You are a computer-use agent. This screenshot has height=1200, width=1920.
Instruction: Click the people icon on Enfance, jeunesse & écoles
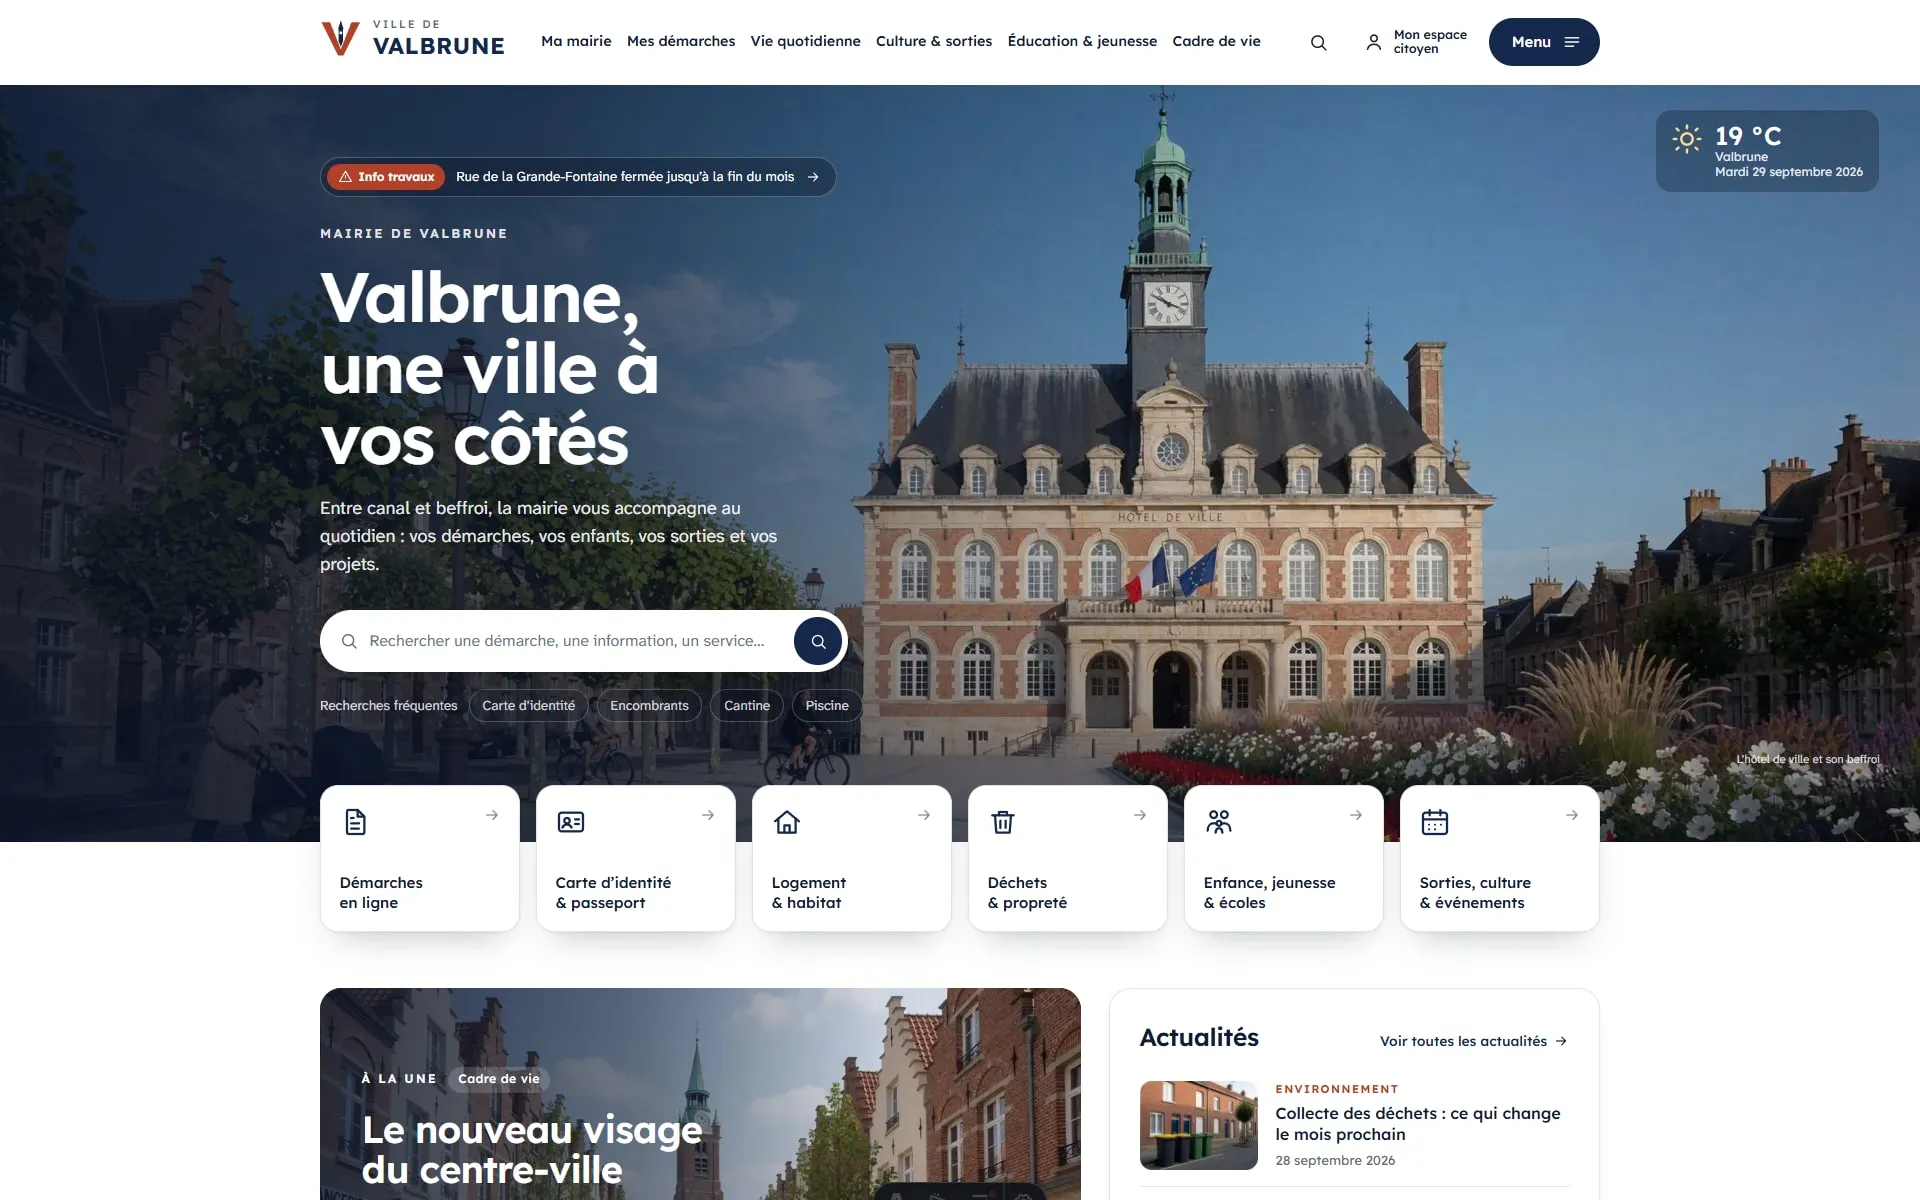[1219, 822]
